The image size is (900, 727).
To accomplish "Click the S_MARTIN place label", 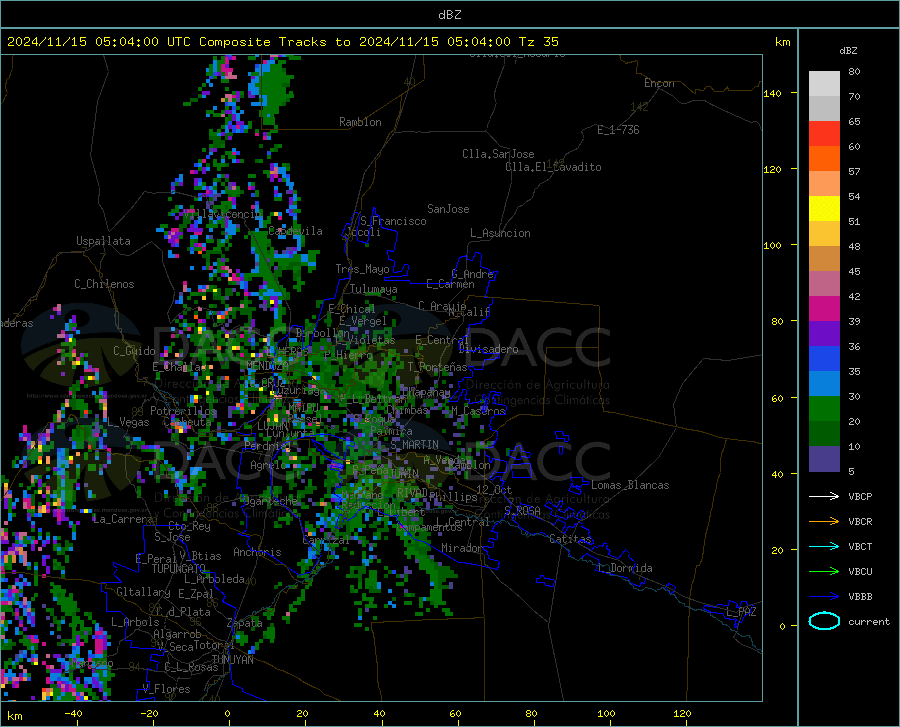I will [x=414, y=445].
